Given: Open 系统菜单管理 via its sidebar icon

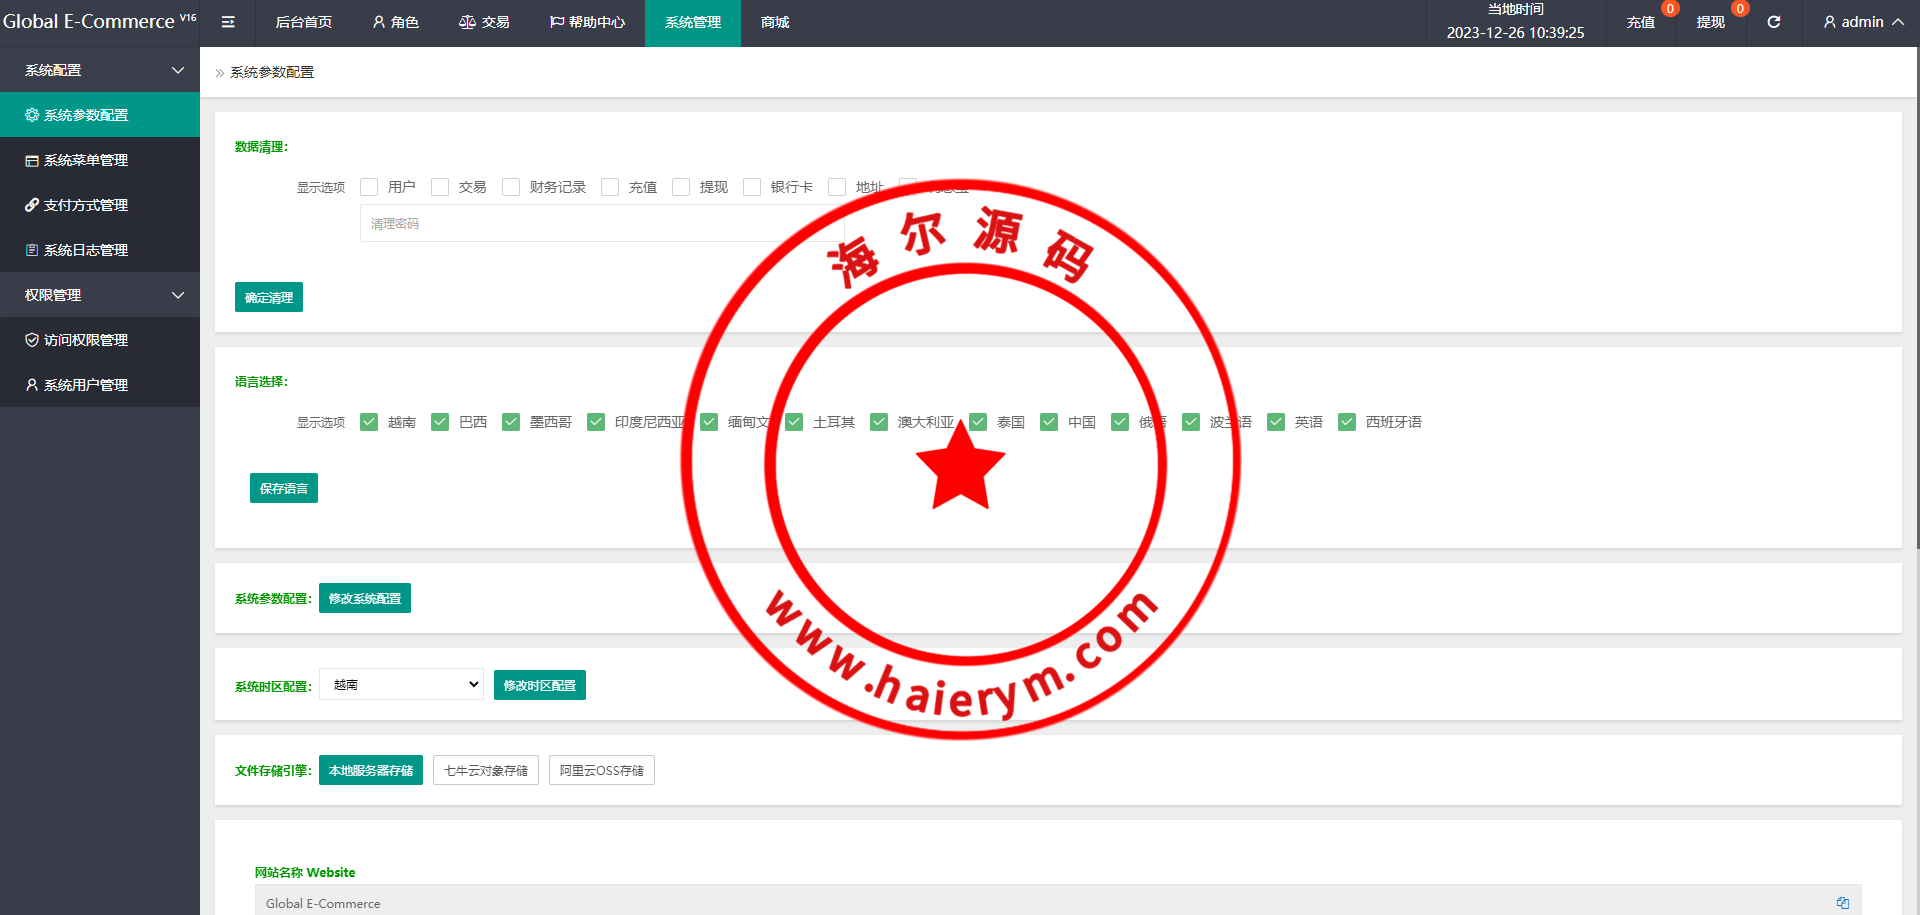Looking at the screenshot, I should (32, 160).
